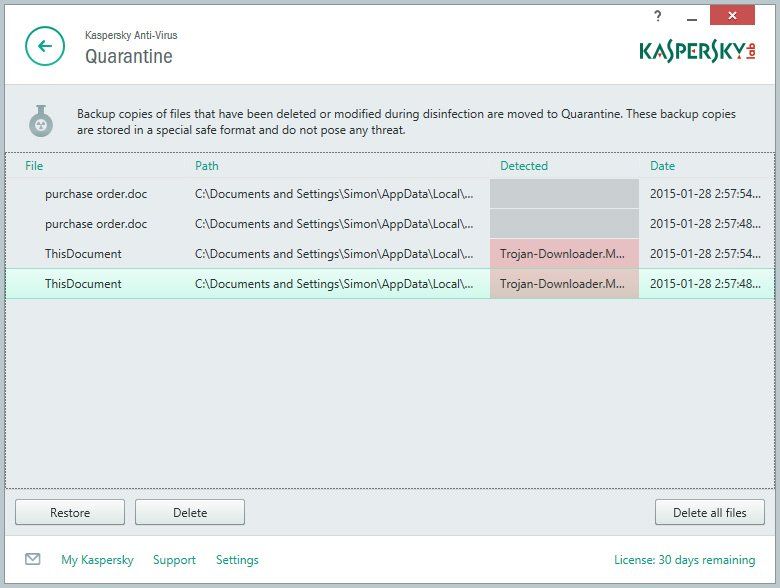Click the Delete button
The height and width of the screenshot is (588, 780).
tap(190, 512)
